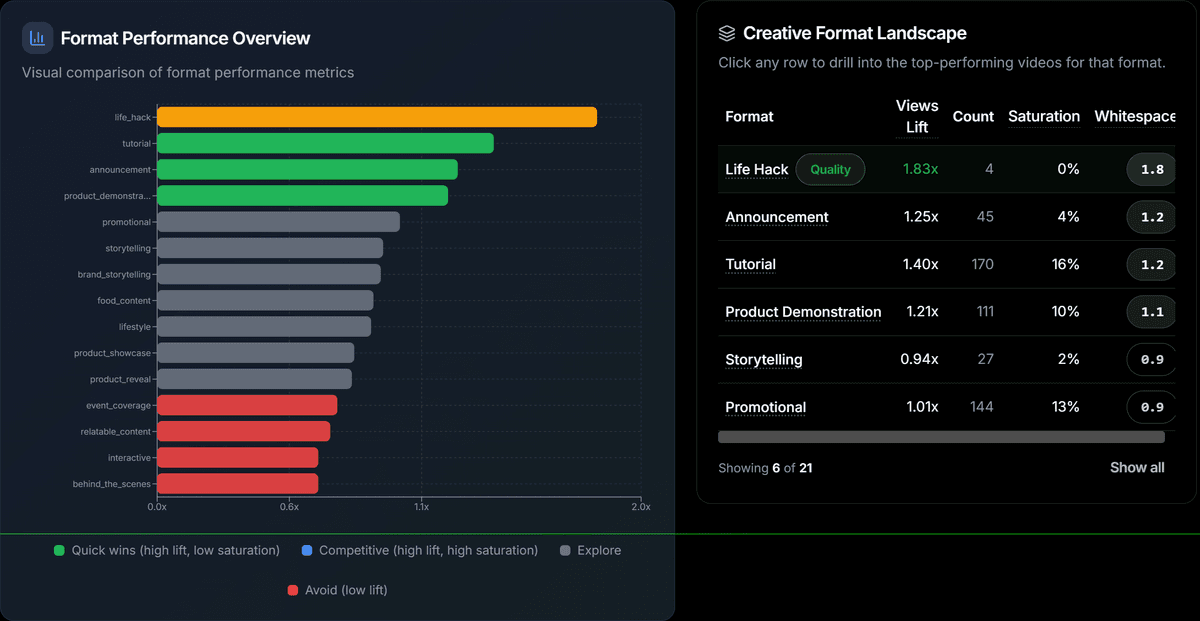Open the Format column header
The width and height of the screenshot is (1200, 621).
[749, 116]
